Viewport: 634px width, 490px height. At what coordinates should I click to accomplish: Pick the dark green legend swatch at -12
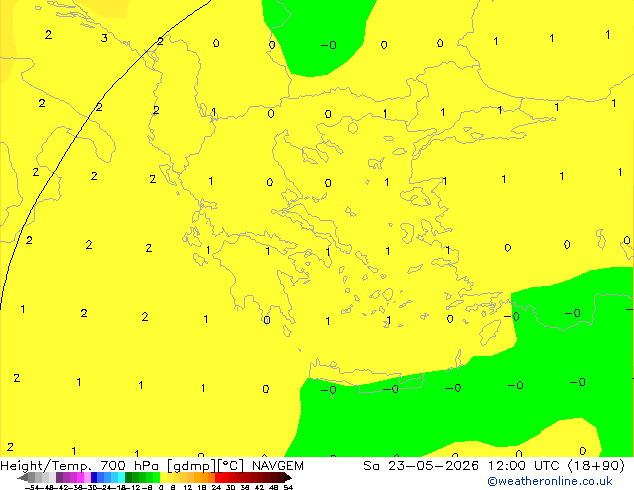click(x=129, y=477)
